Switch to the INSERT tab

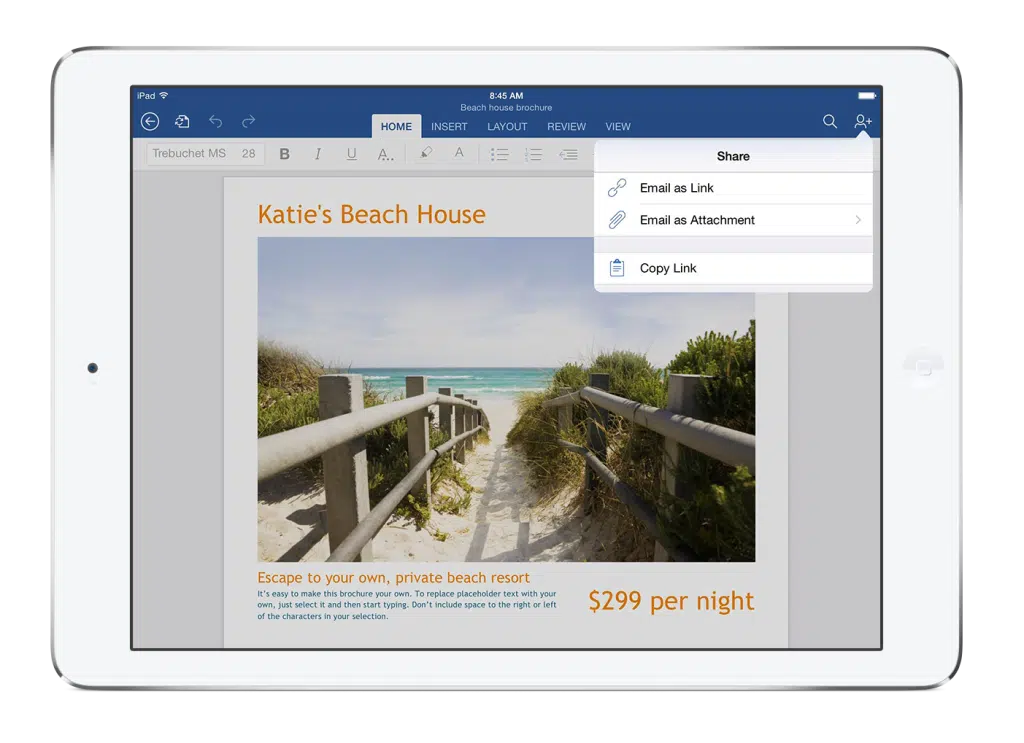pos(449,127)
